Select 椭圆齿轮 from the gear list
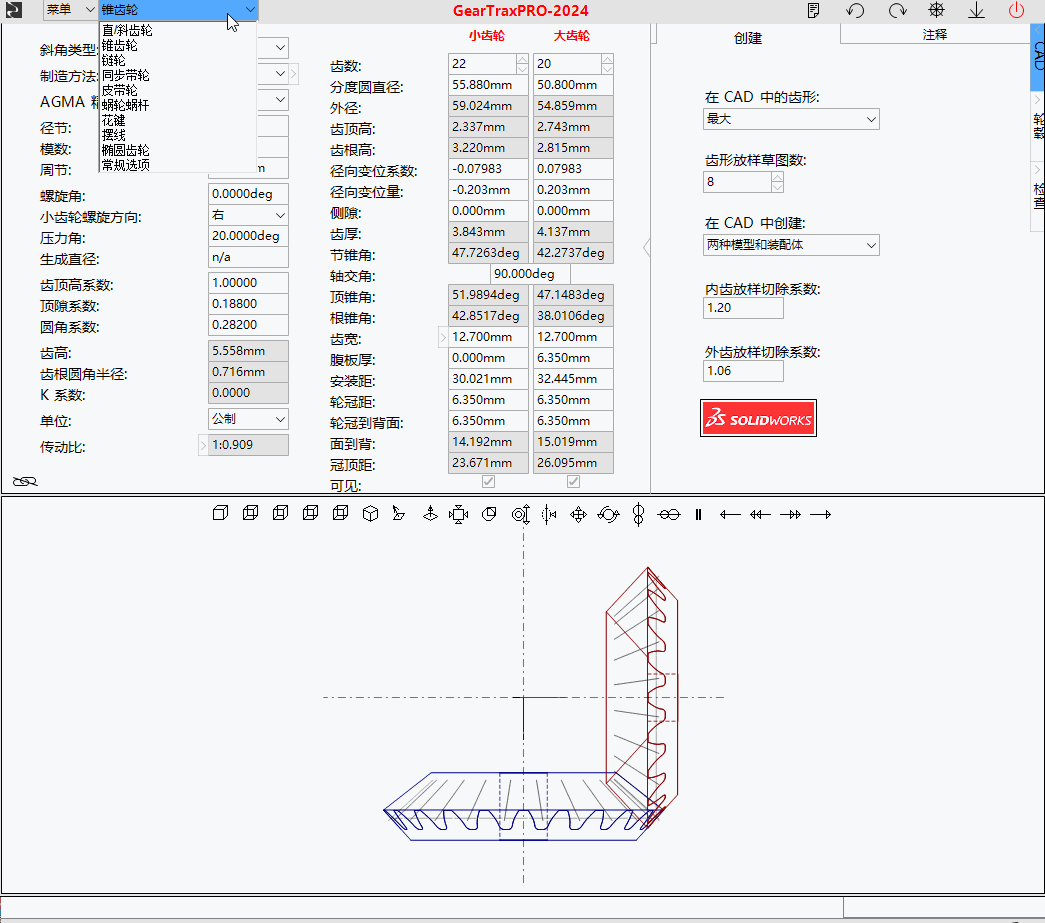This screenshot has height=923, width=1045. [x=125, y=151]
